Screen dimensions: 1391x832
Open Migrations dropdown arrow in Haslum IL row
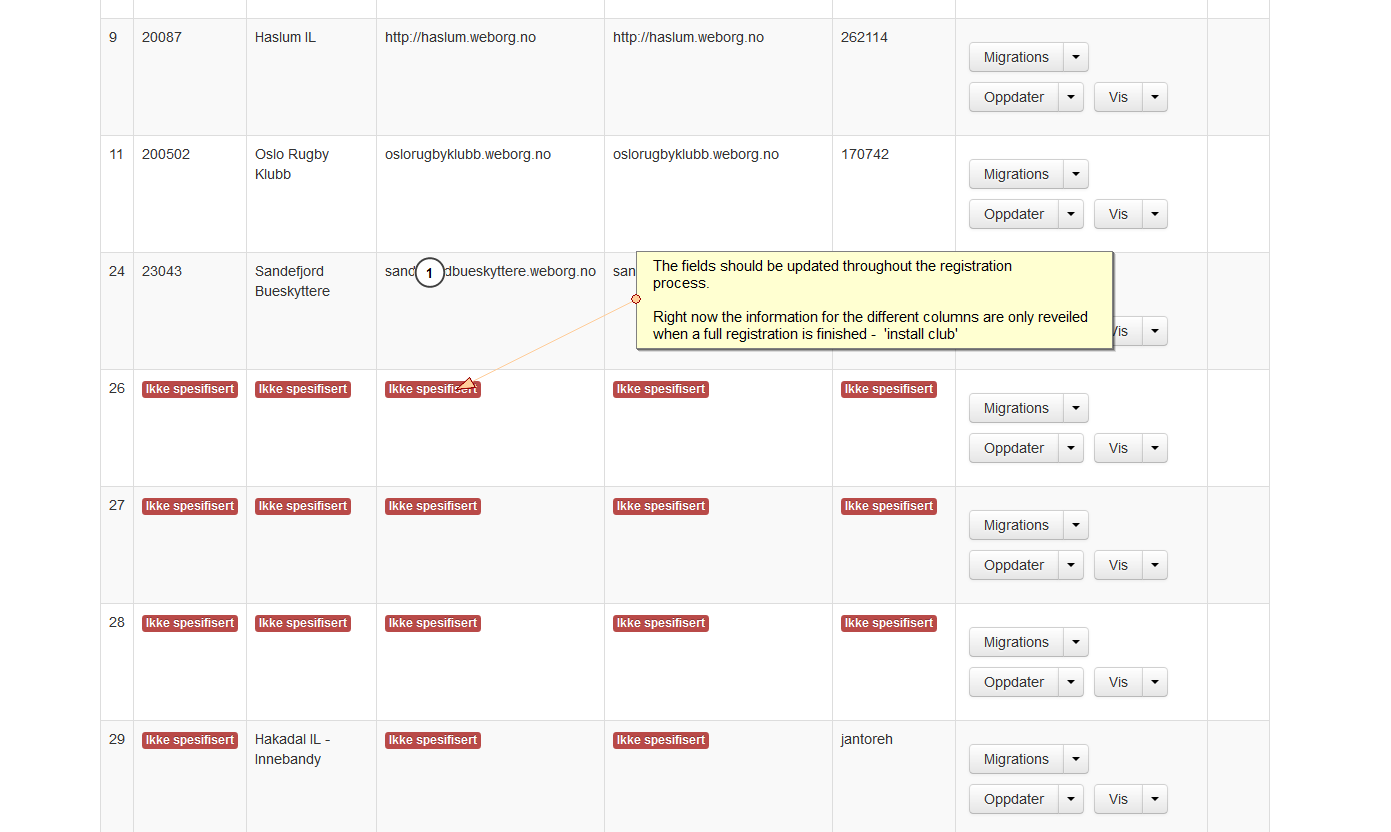coord(1075,57)
